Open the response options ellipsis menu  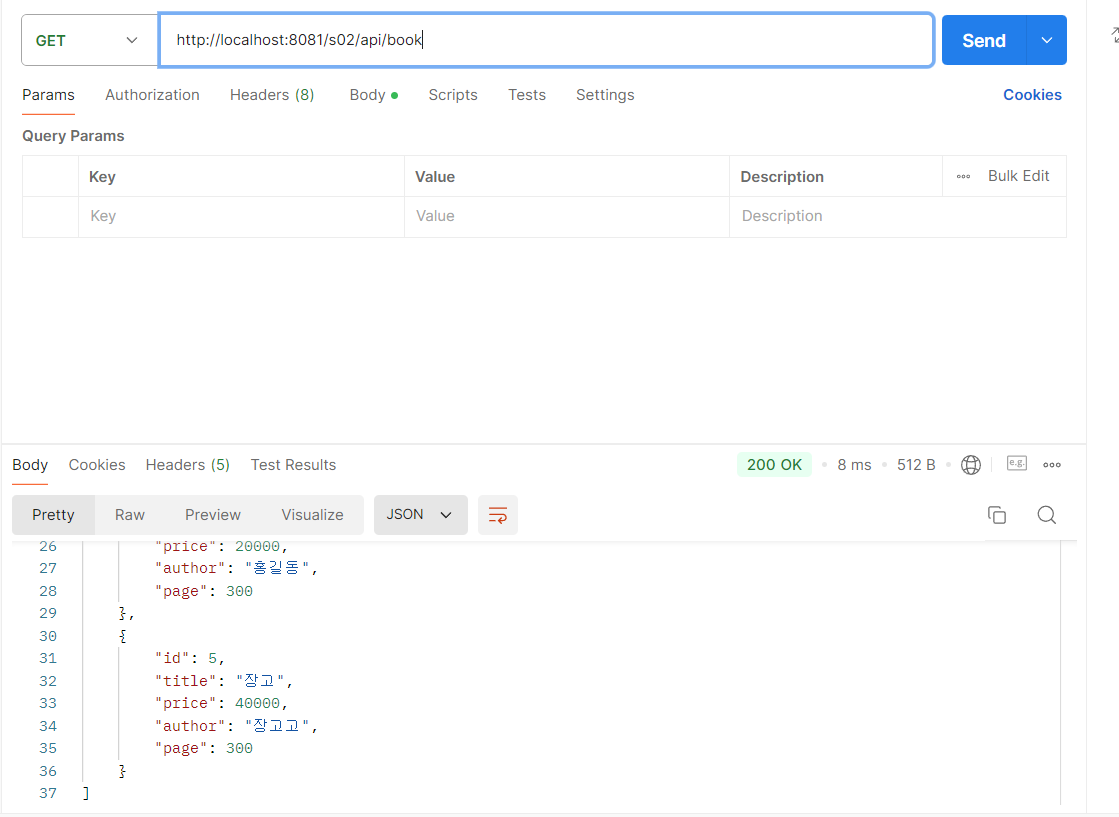point(1051,464)
